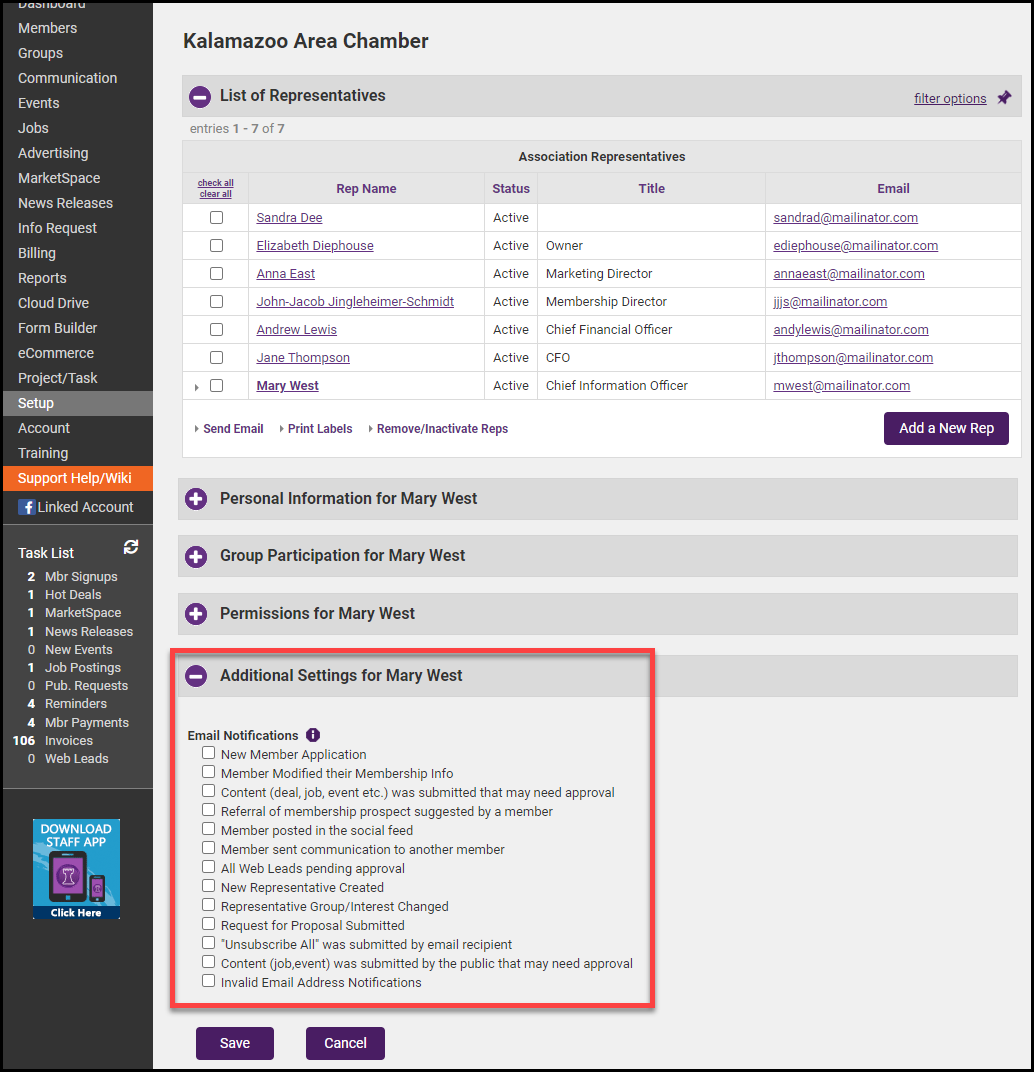Expand Group Participation for Mary West

[x=196, y=556]
